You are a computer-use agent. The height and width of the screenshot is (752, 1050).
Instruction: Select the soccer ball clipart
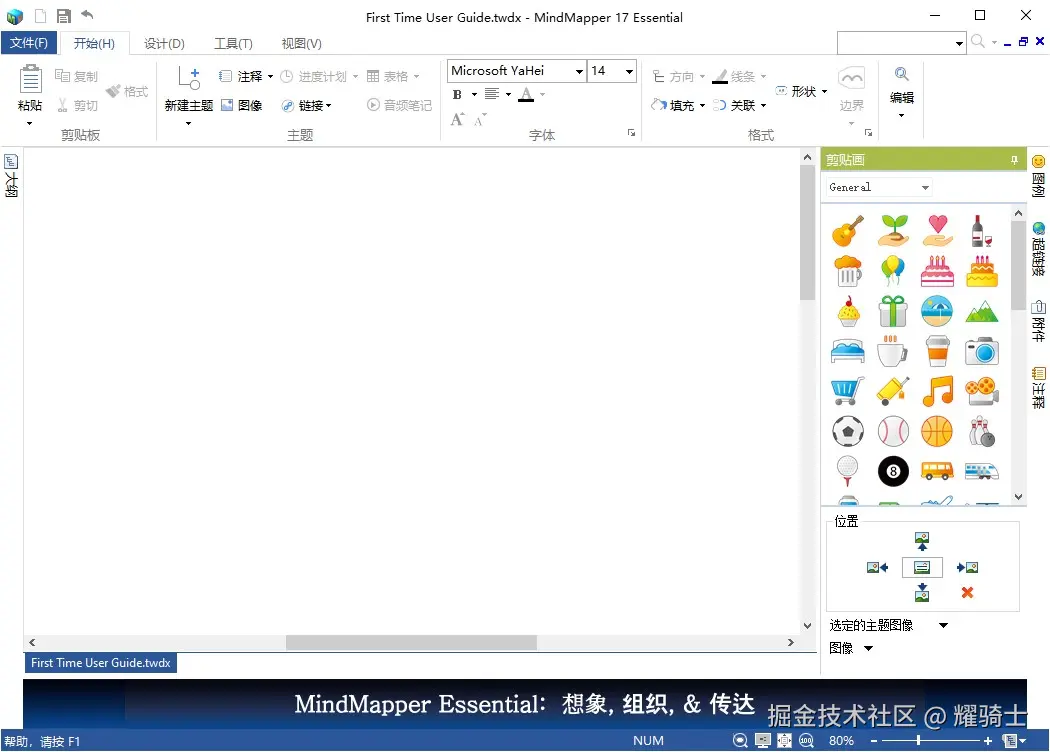click(x=848, y=431)
